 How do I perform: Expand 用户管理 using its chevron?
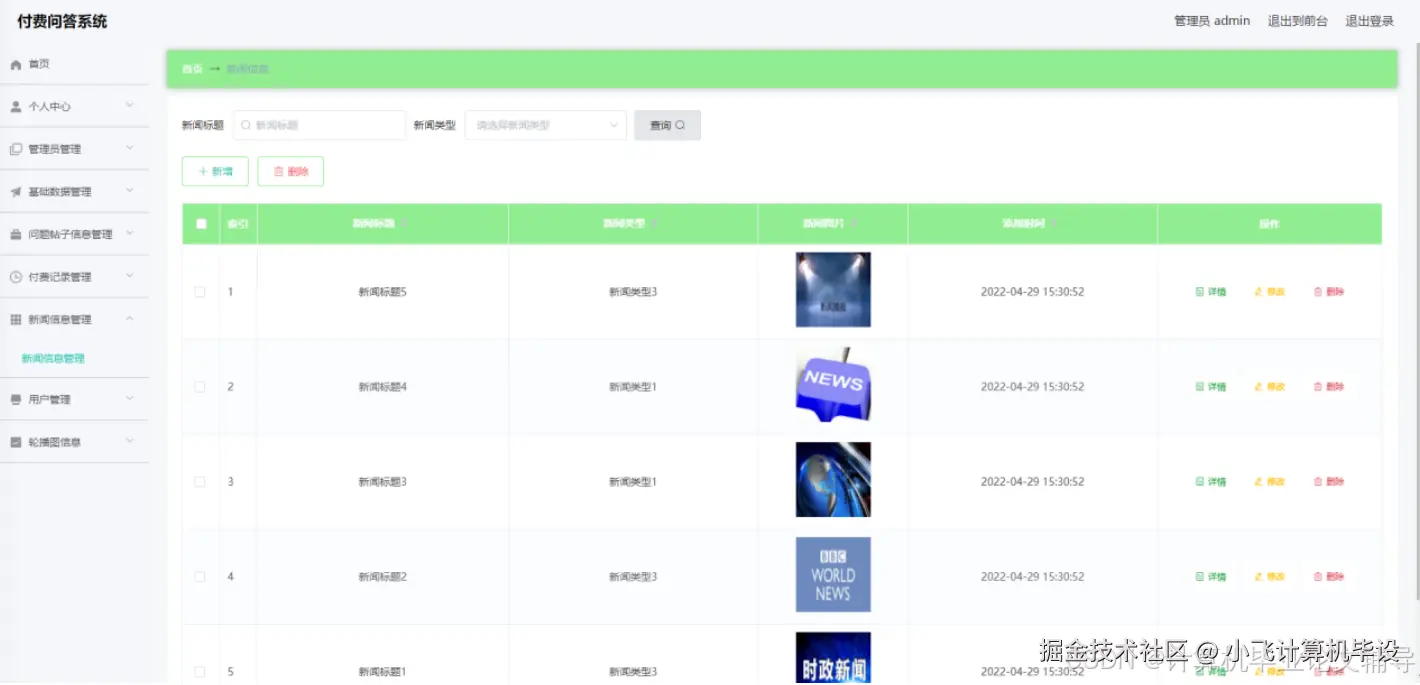(x=130, y=398)
